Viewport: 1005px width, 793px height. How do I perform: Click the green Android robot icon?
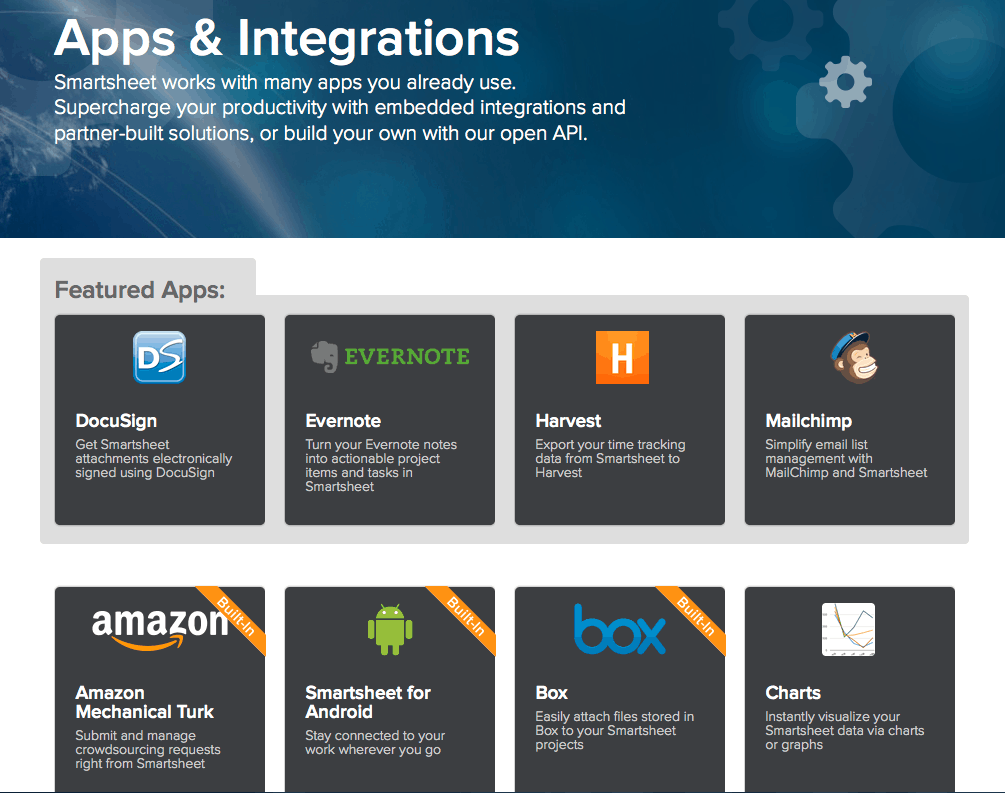pos(390,630)
